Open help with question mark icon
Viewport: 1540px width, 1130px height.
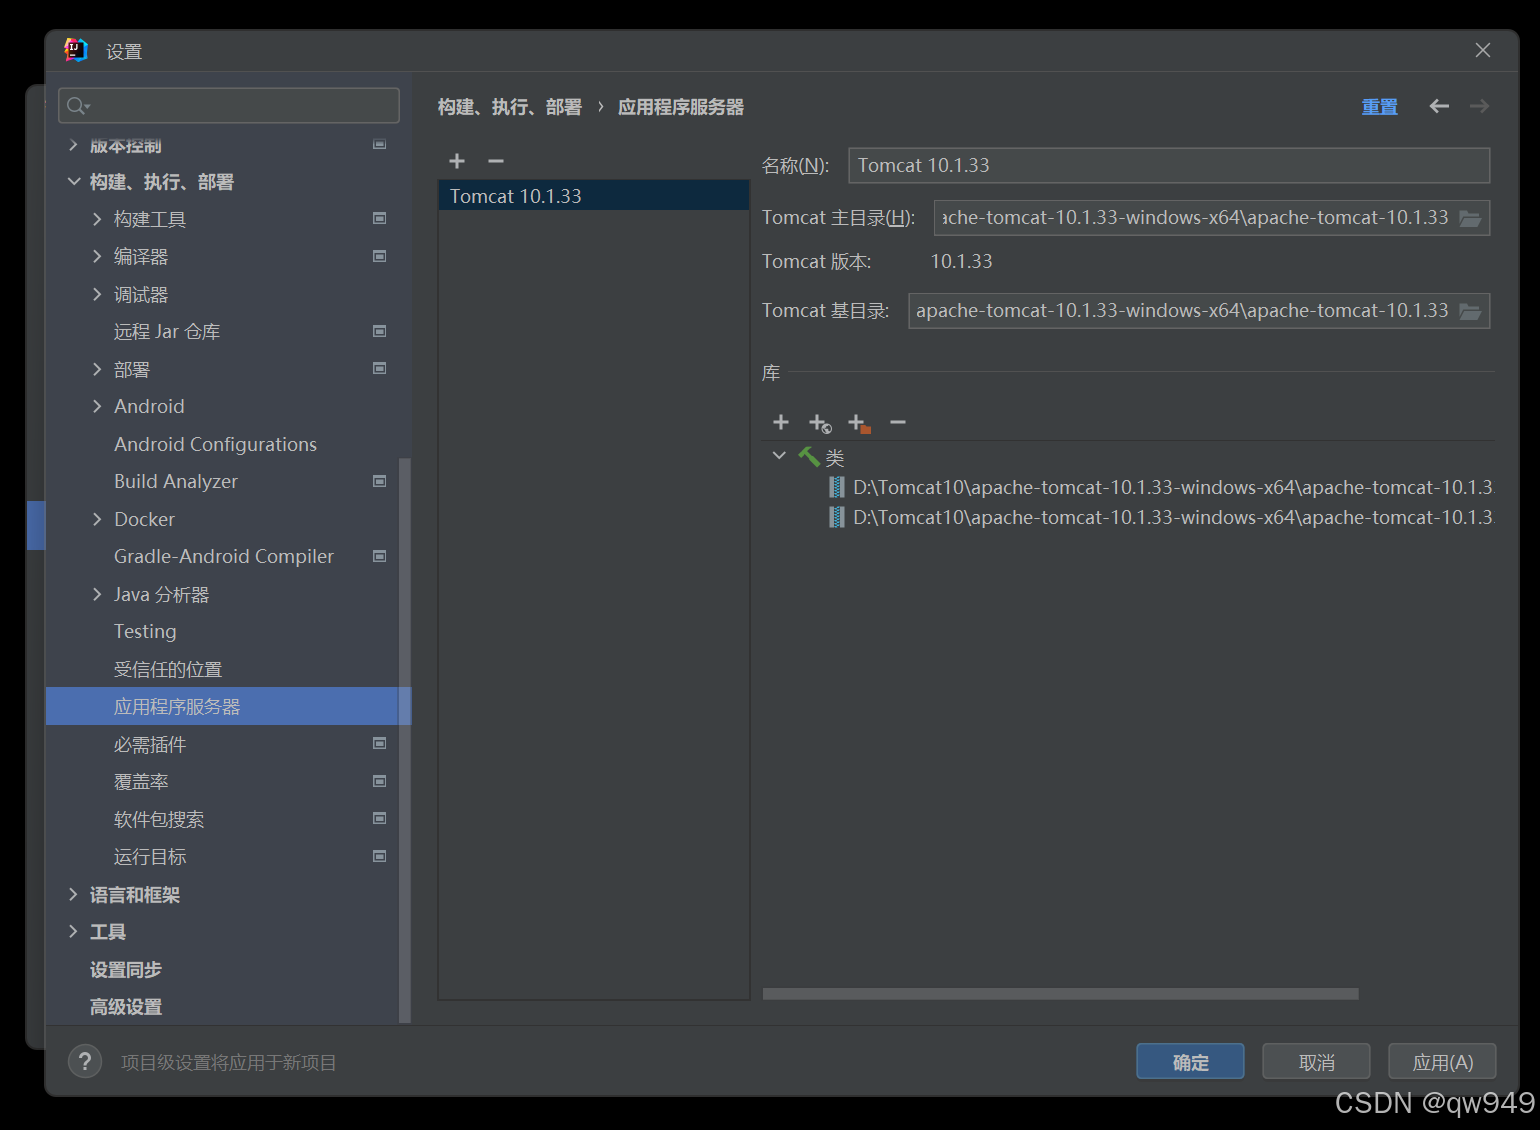[85, 1061]
